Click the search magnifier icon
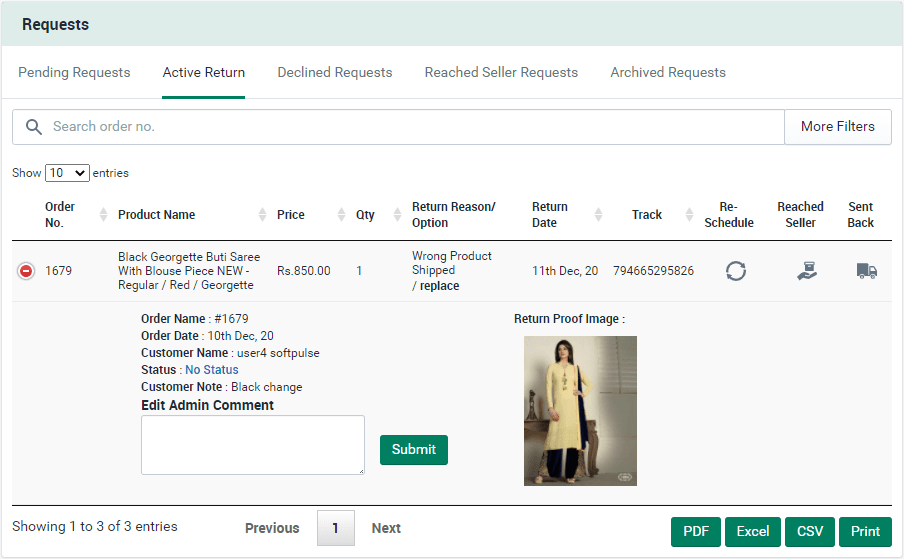The width and height of the screenshot is (904, 559). [x=34, y=127]
